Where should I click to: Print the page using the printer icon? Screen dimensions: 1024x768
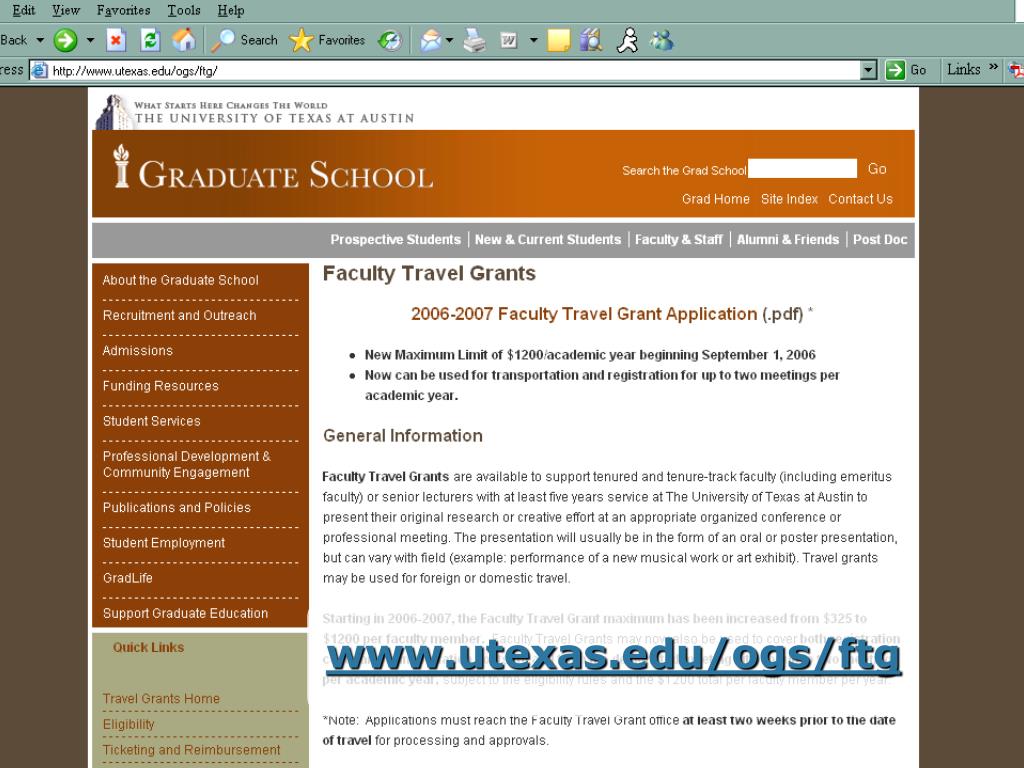pyautogui.click(x=475, y=40)
